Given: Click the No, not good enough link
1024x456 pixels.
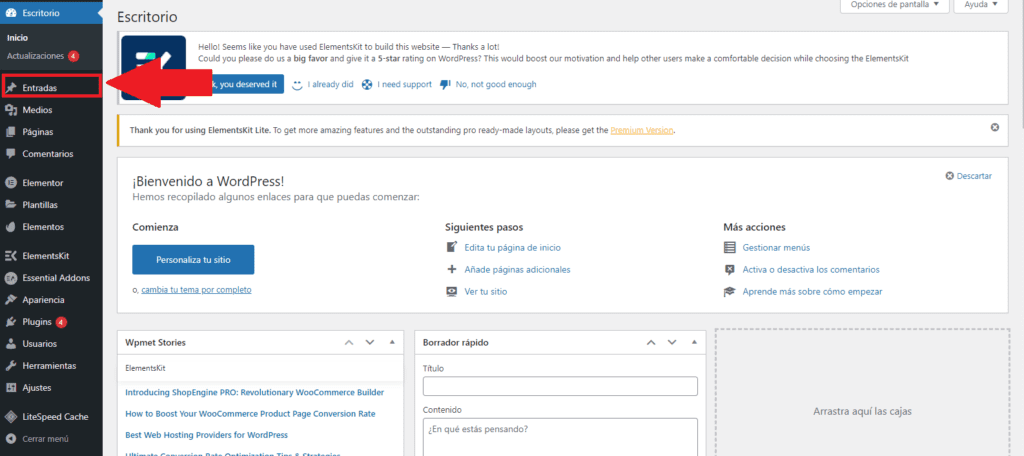Looking at the screenshot, I should pos(496,84).
